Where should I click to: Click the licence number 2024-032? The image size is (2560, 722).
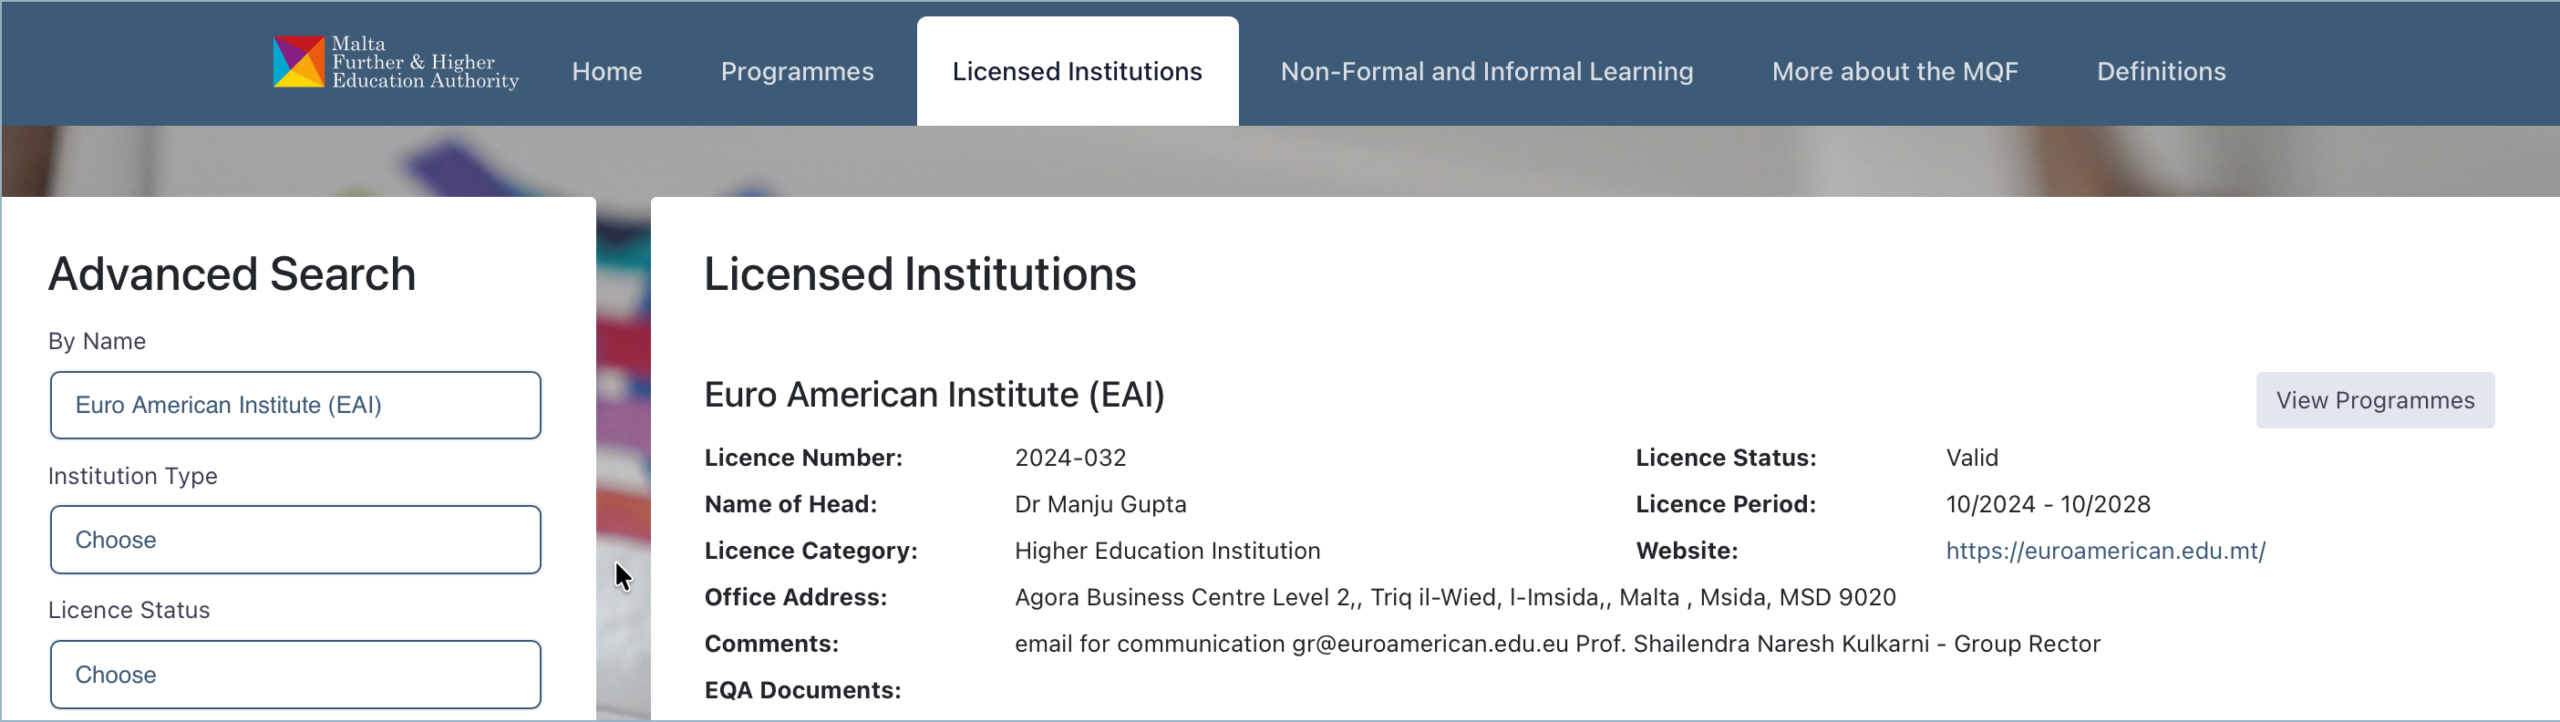coord(1070,458)
